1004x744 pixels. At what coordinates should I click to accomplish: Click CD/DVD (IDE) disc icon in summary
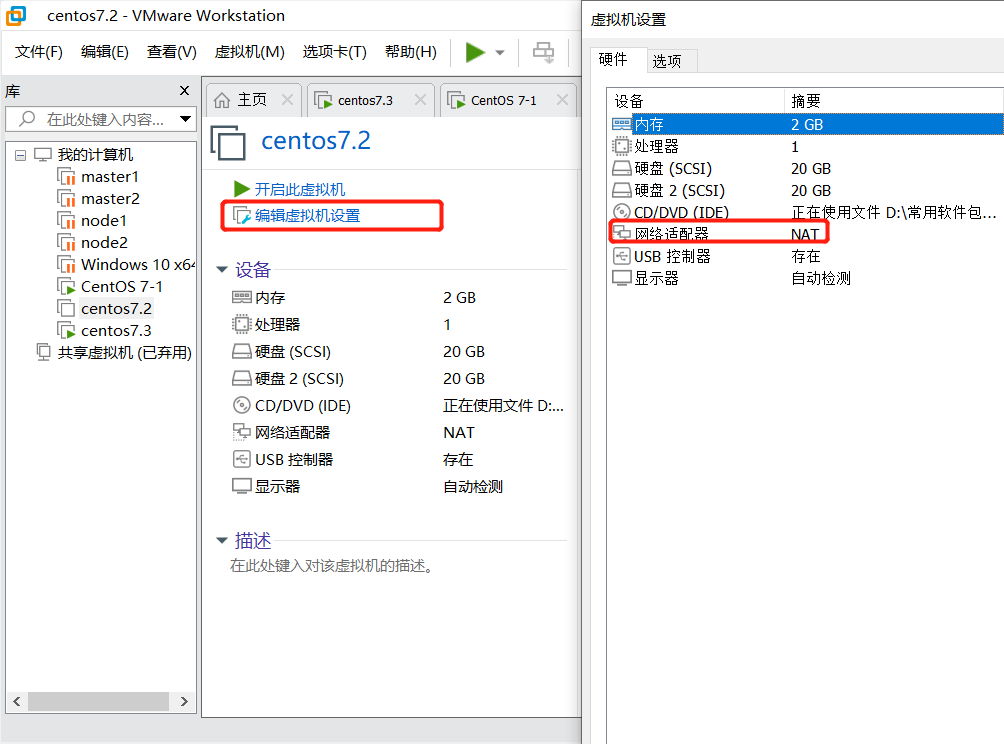click(241, 405)
